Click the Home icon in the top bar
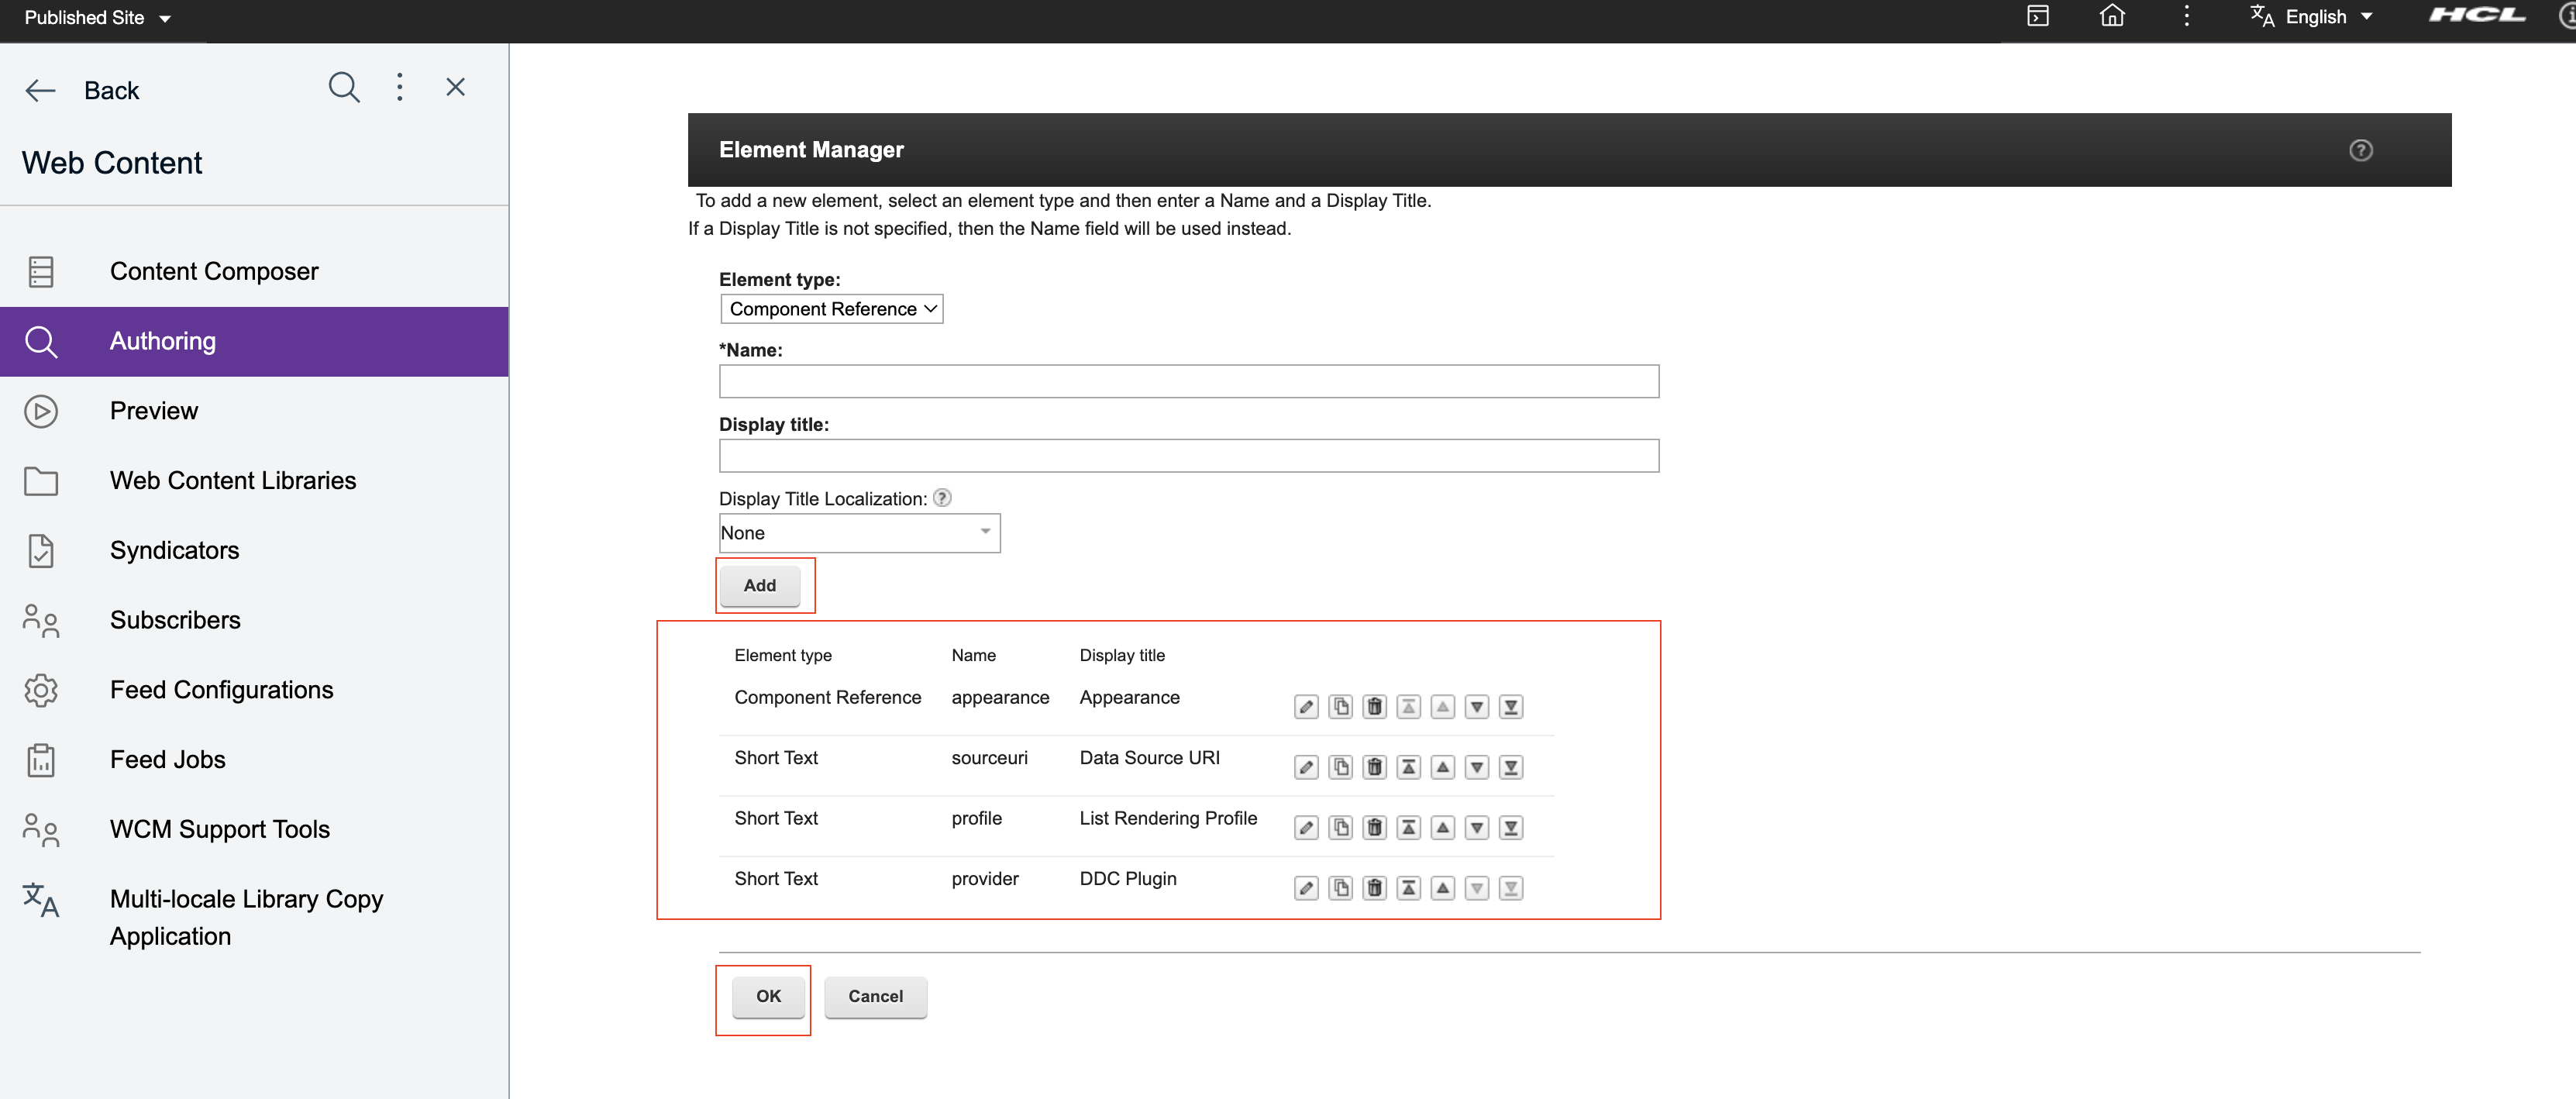This screenshot has width=2576, height=1099. [x=2112, y=16]
